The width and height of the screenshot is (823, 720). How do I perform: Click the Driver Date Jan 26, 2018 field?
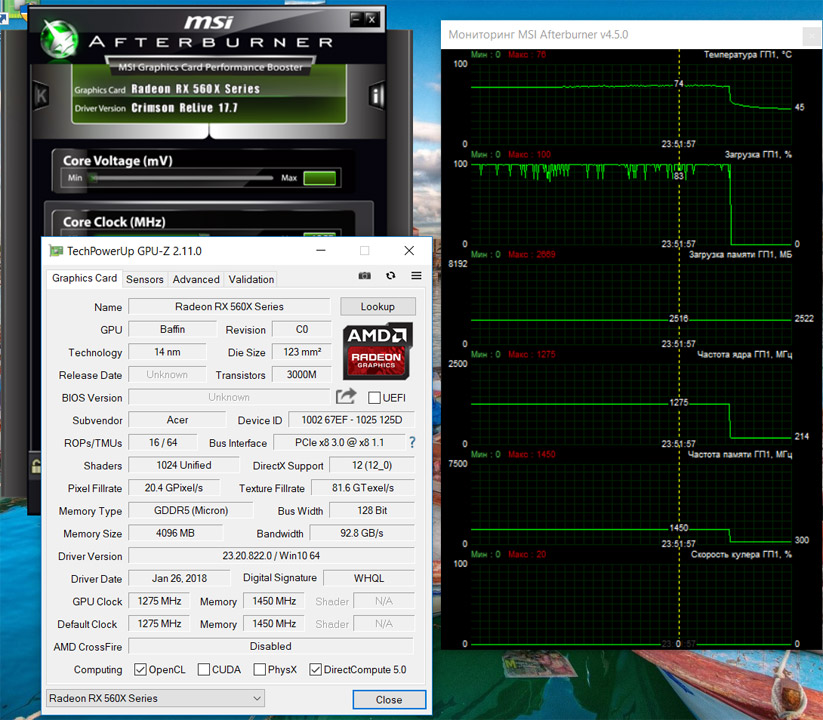180,578
